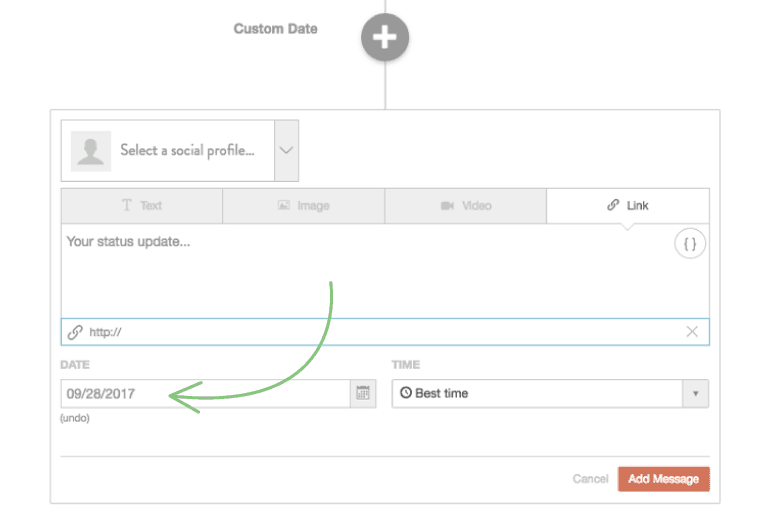Click the plus icon to add custom date

pyautogui.click(x=385, y=39)
